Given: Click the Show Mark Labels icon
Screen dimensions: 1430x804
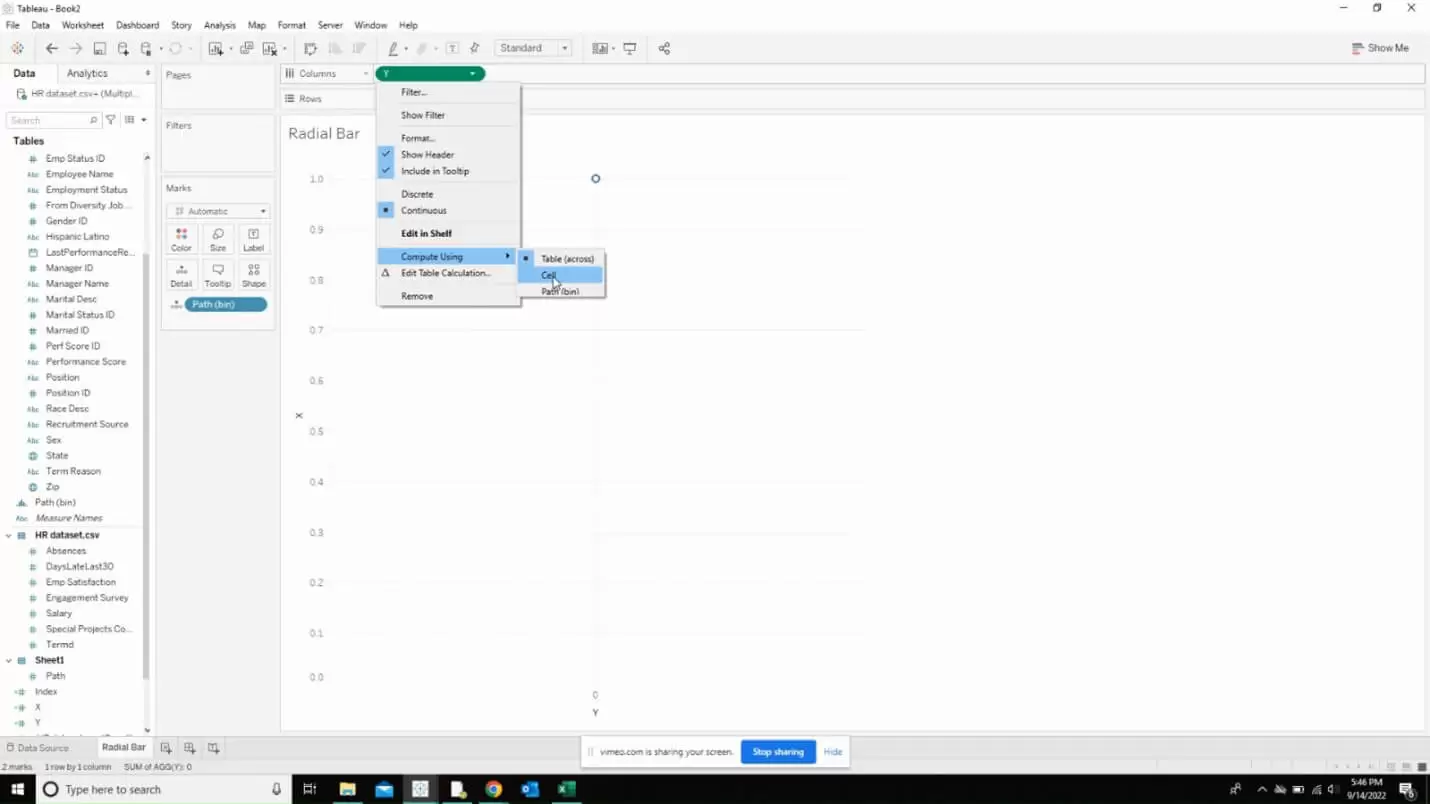Looking at the screenshot, I should pos(452,48).
